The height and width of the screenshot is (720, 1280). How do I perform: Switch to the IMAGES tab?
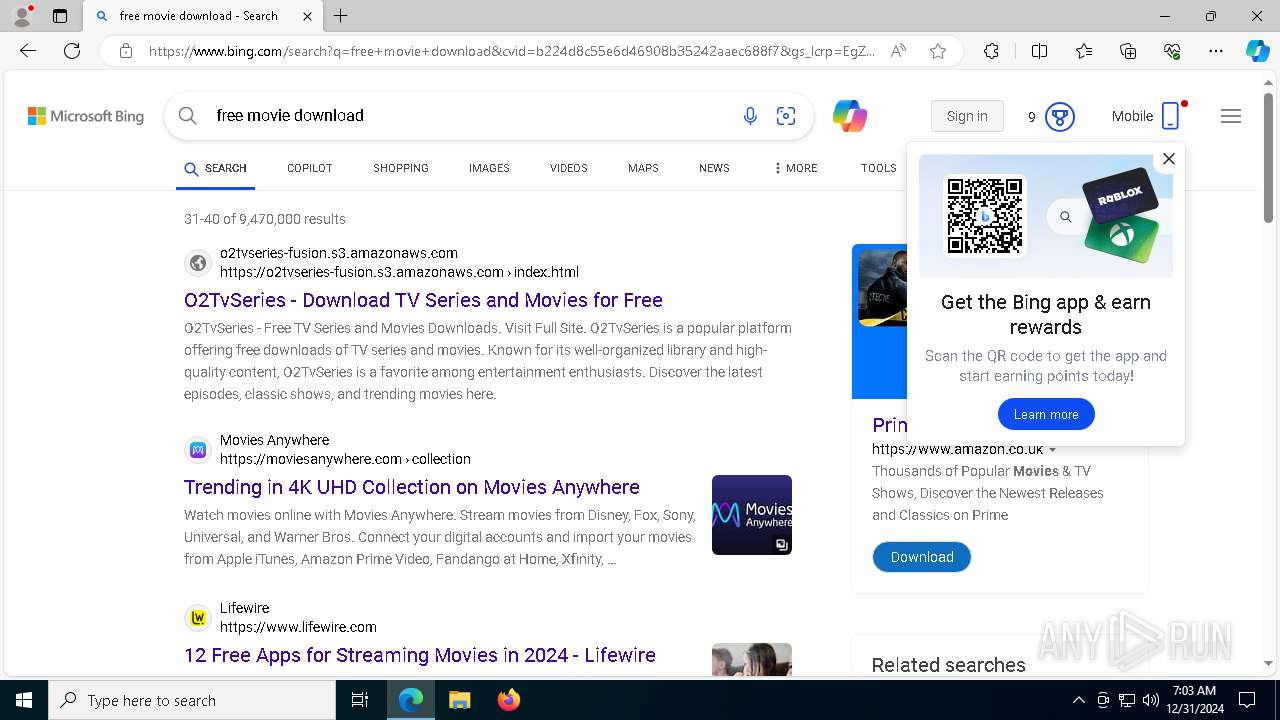click(489, 168)
